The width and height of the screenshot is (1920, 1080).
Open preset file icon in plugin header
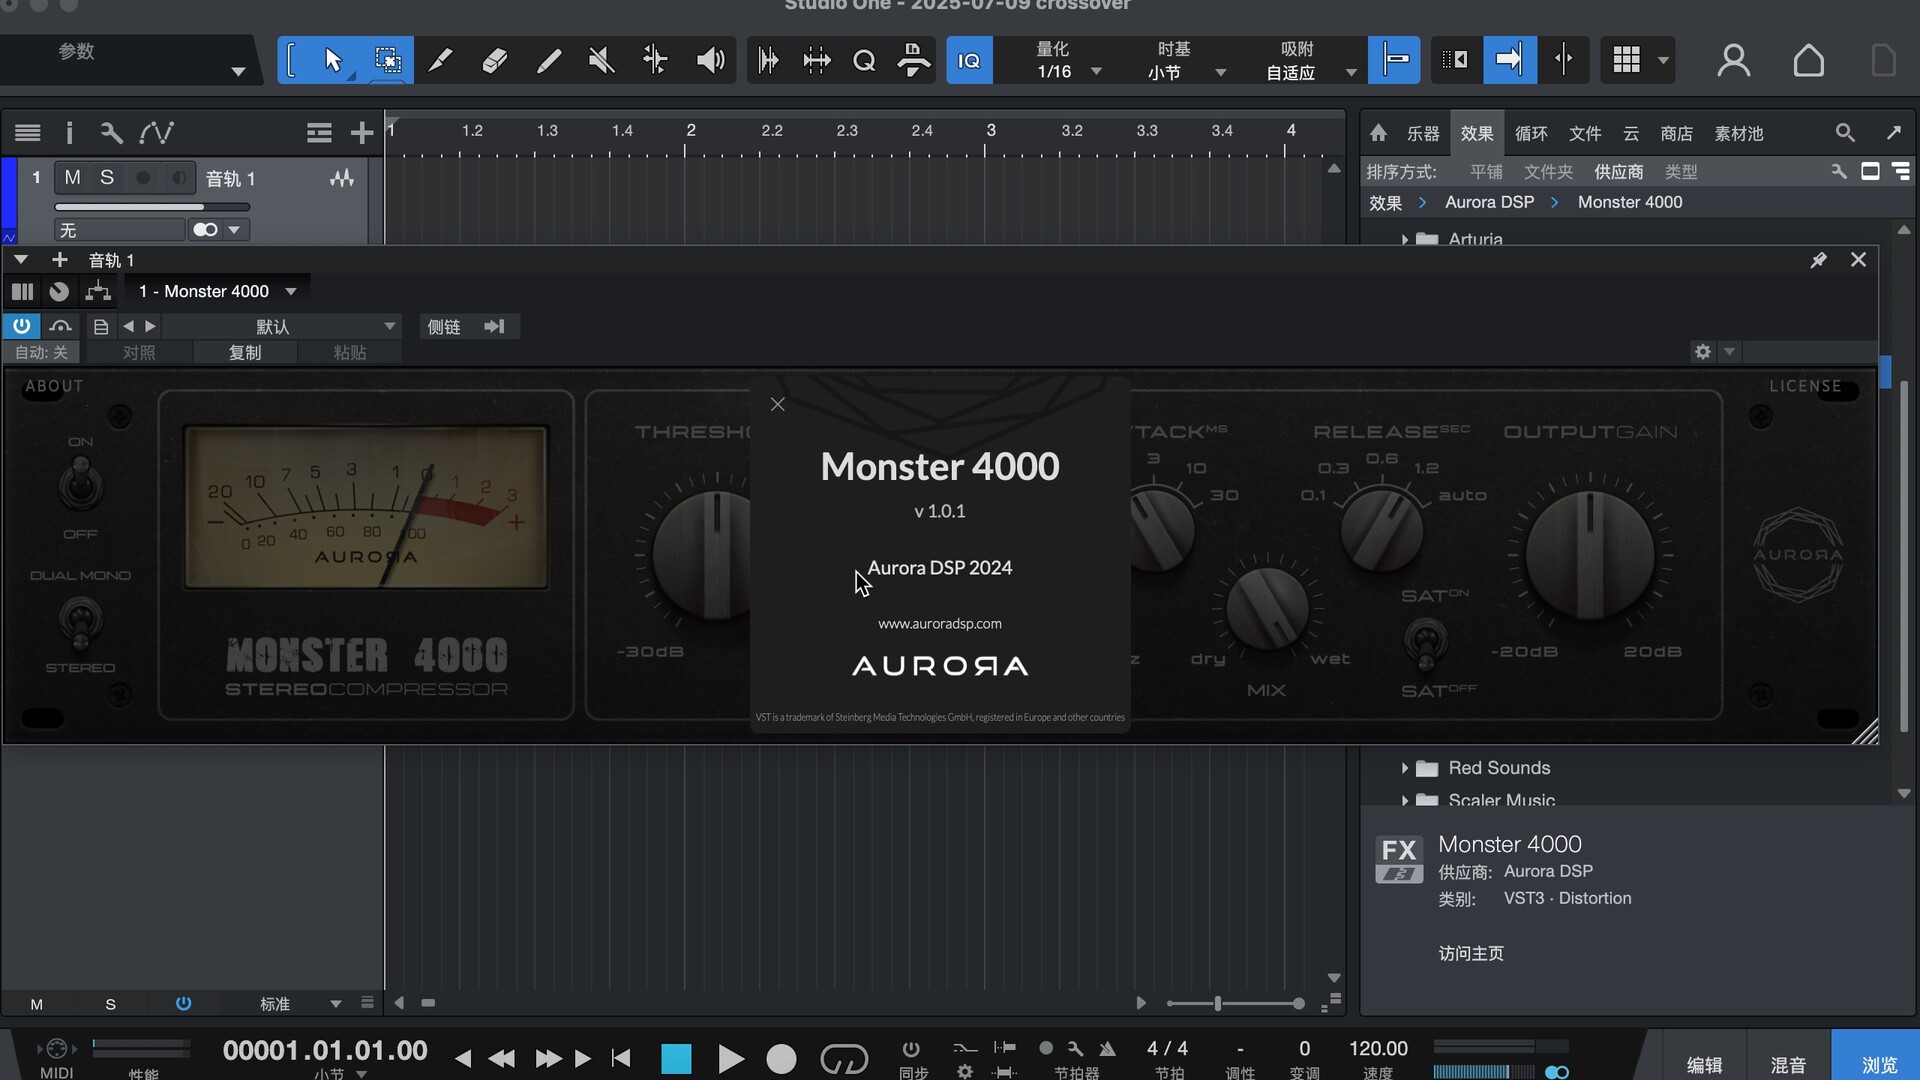[100, 326]
